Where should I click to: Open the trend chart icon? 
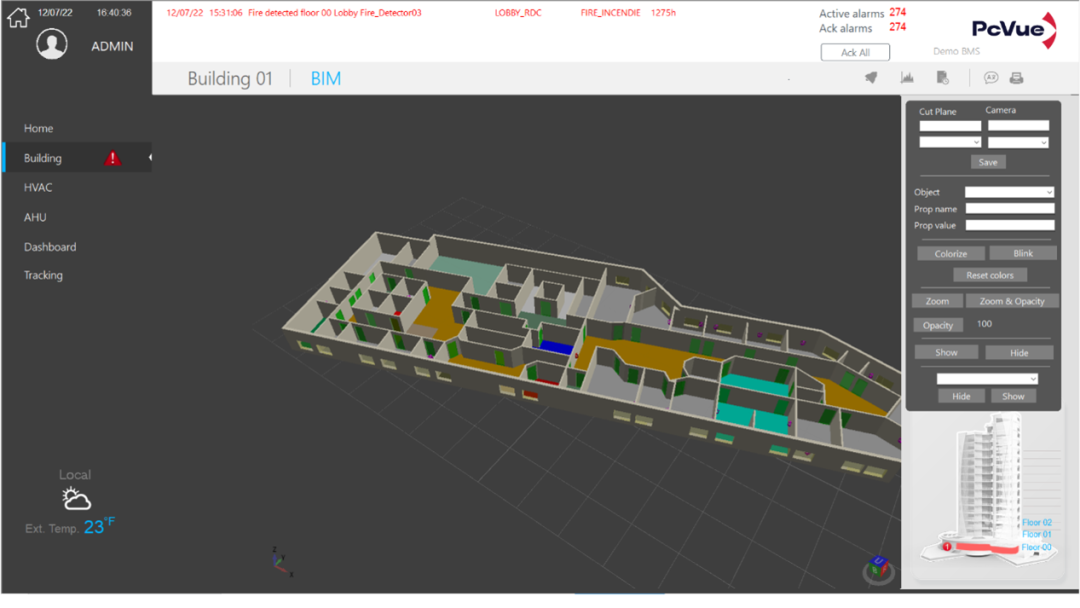[x=906, y=77]
